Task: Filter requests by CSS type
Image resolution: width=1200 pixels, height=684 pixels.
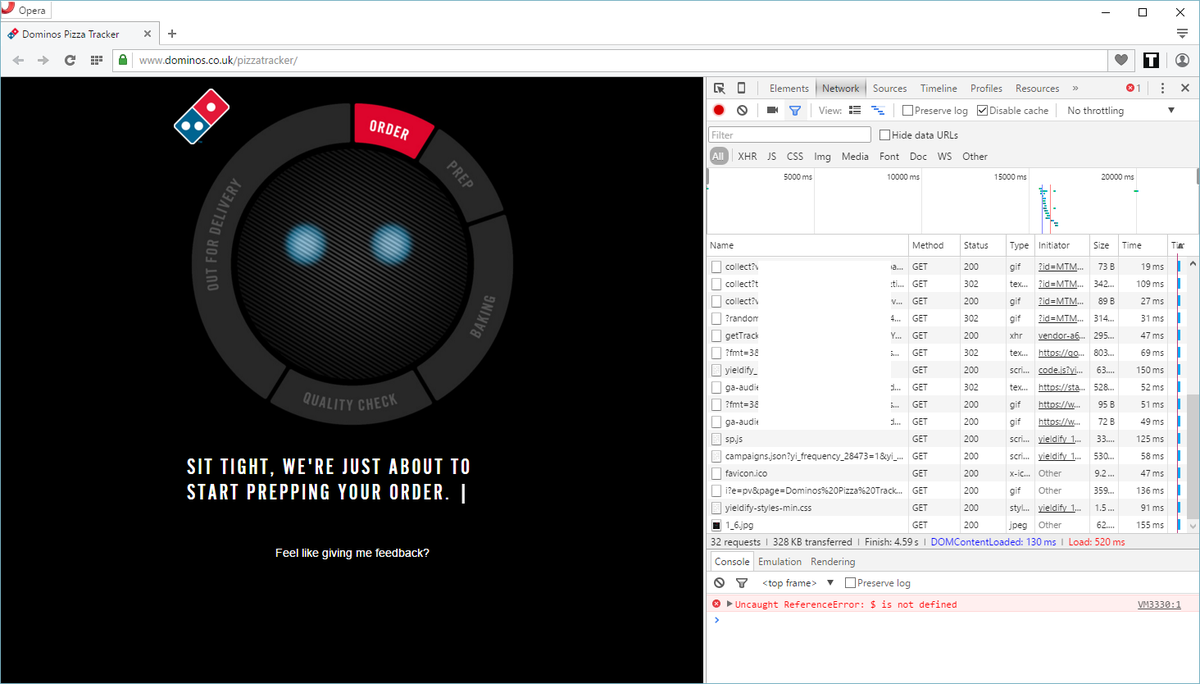Action: coord(795,156)
